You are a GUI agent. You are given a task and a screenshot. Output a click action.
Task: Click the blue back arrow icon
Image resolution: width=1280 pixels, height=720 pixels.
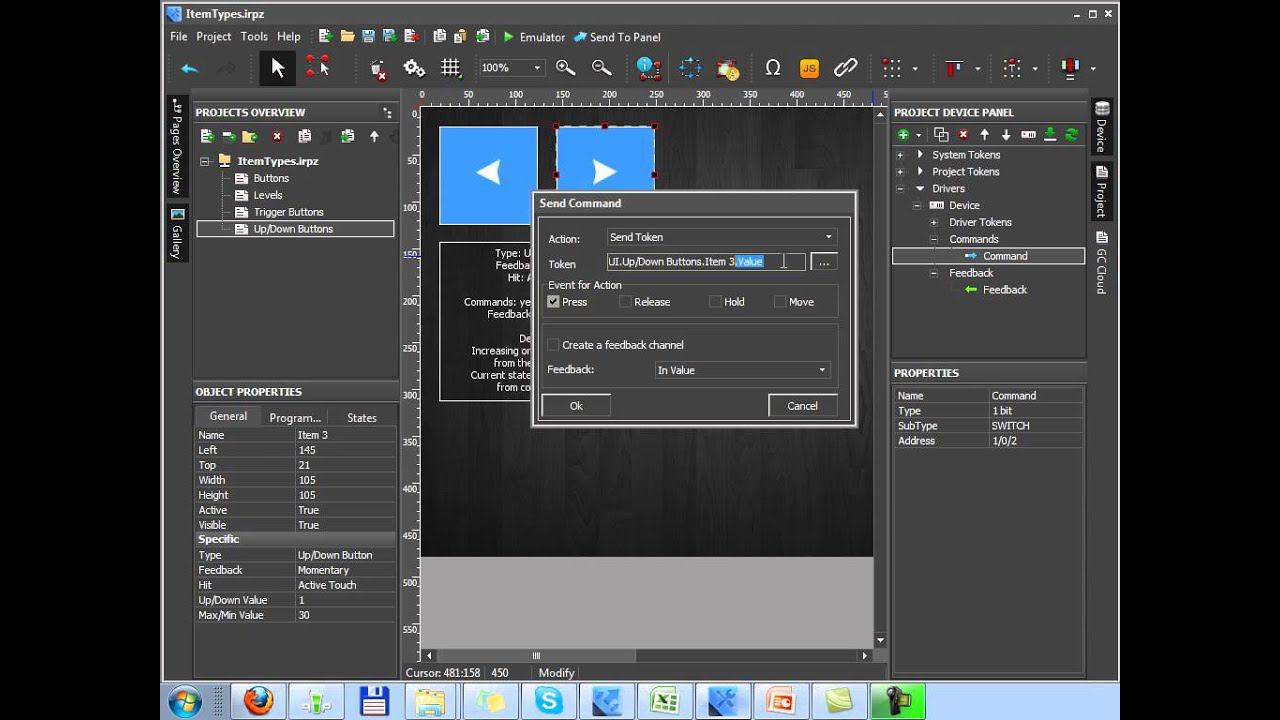189,68
